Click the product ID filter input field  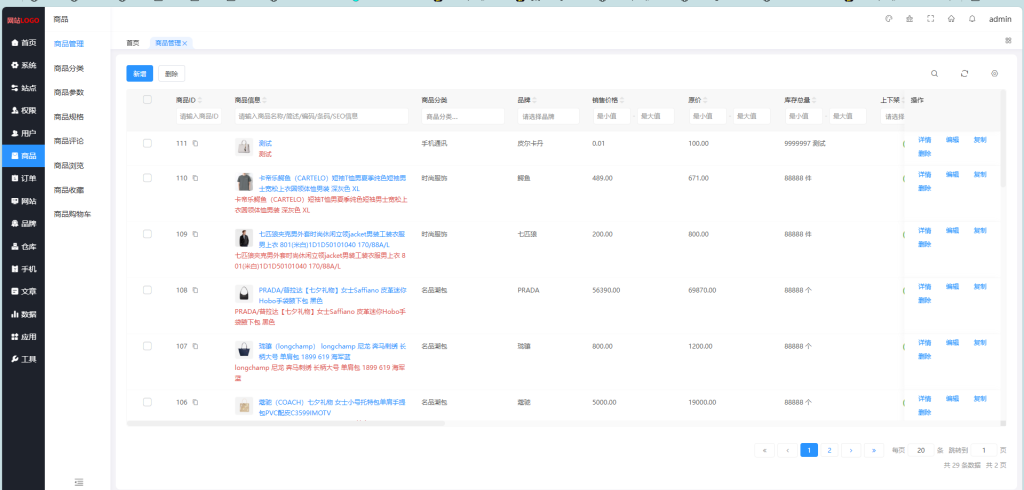point(198,116)
